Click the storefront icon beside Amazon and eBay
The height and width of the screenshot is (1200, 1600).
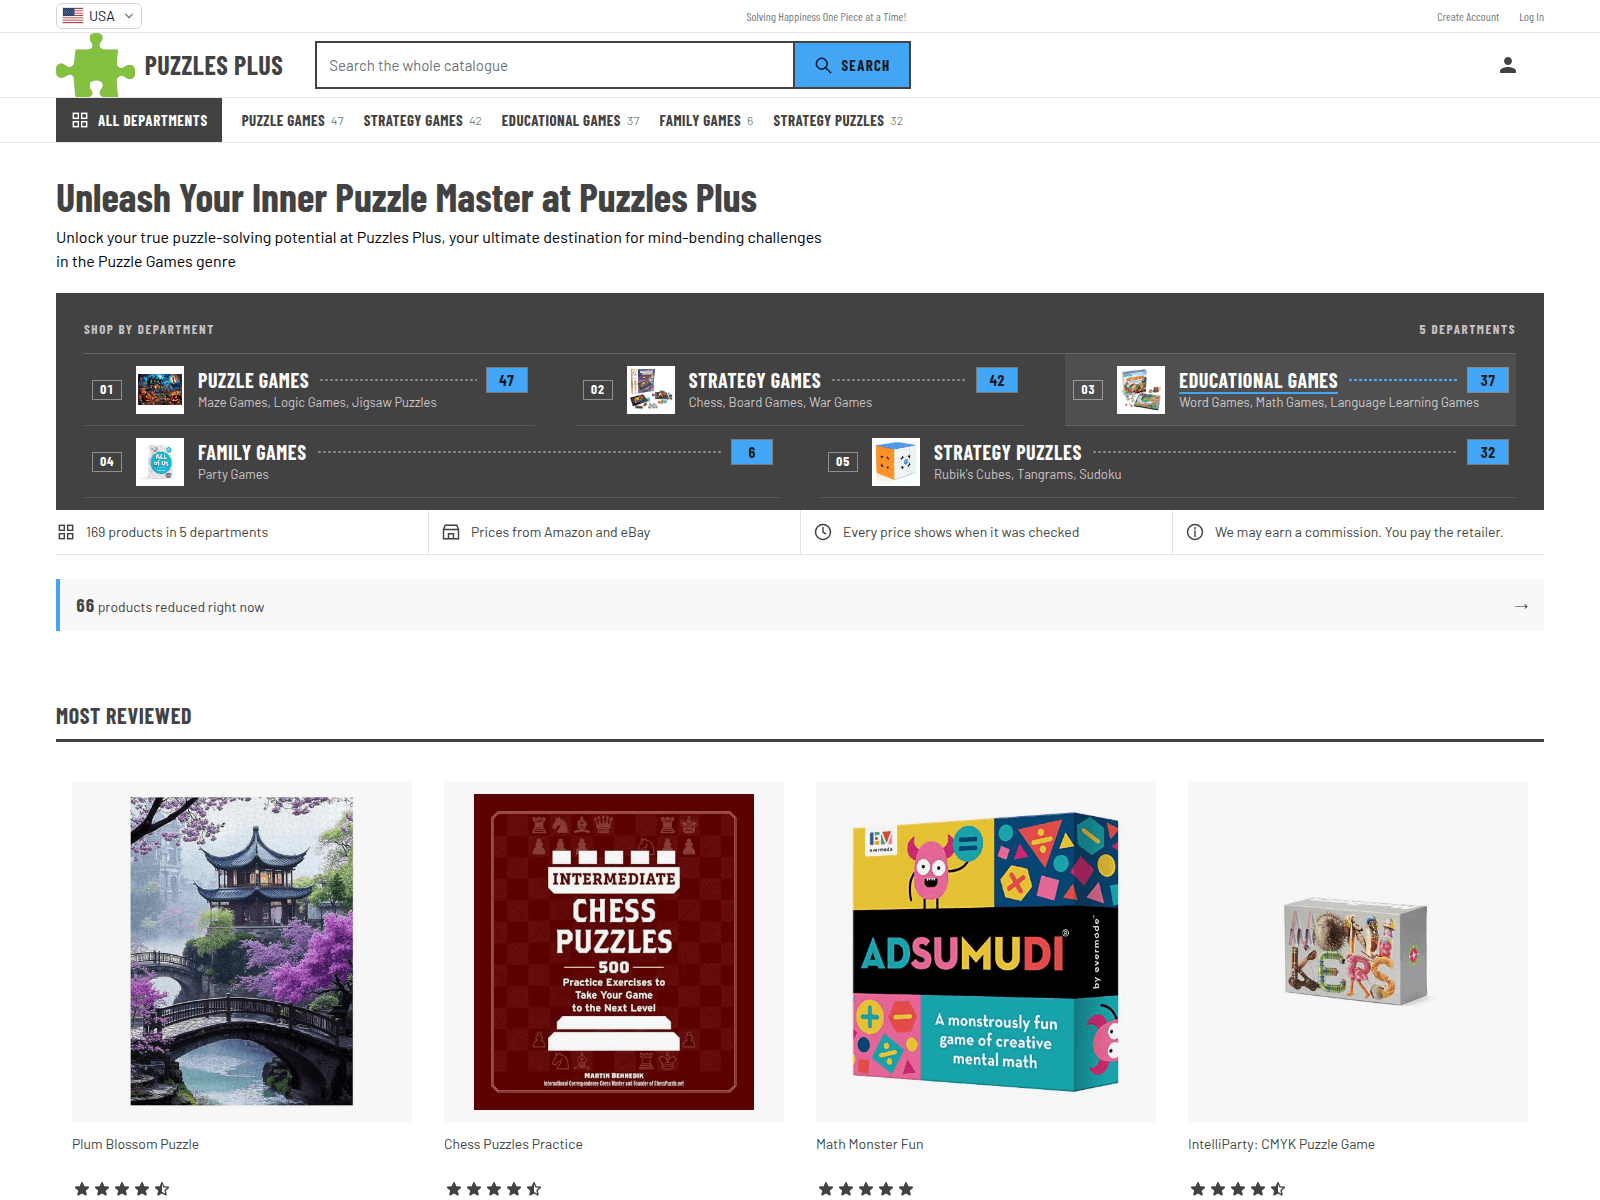[451, 532]
